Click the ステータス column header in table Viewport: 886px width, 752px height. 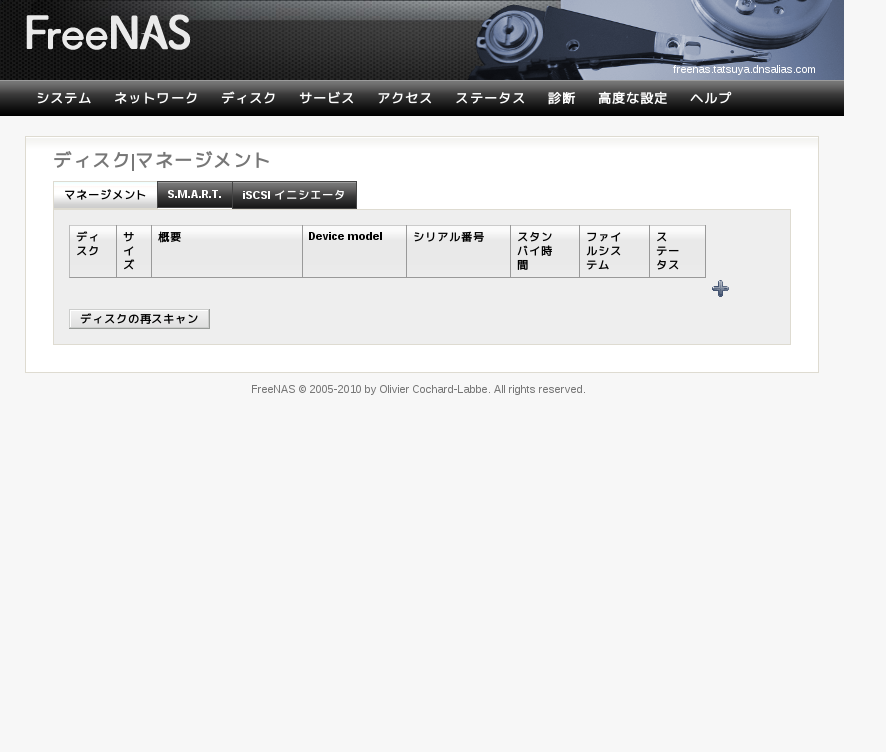(x=677, y=251)
